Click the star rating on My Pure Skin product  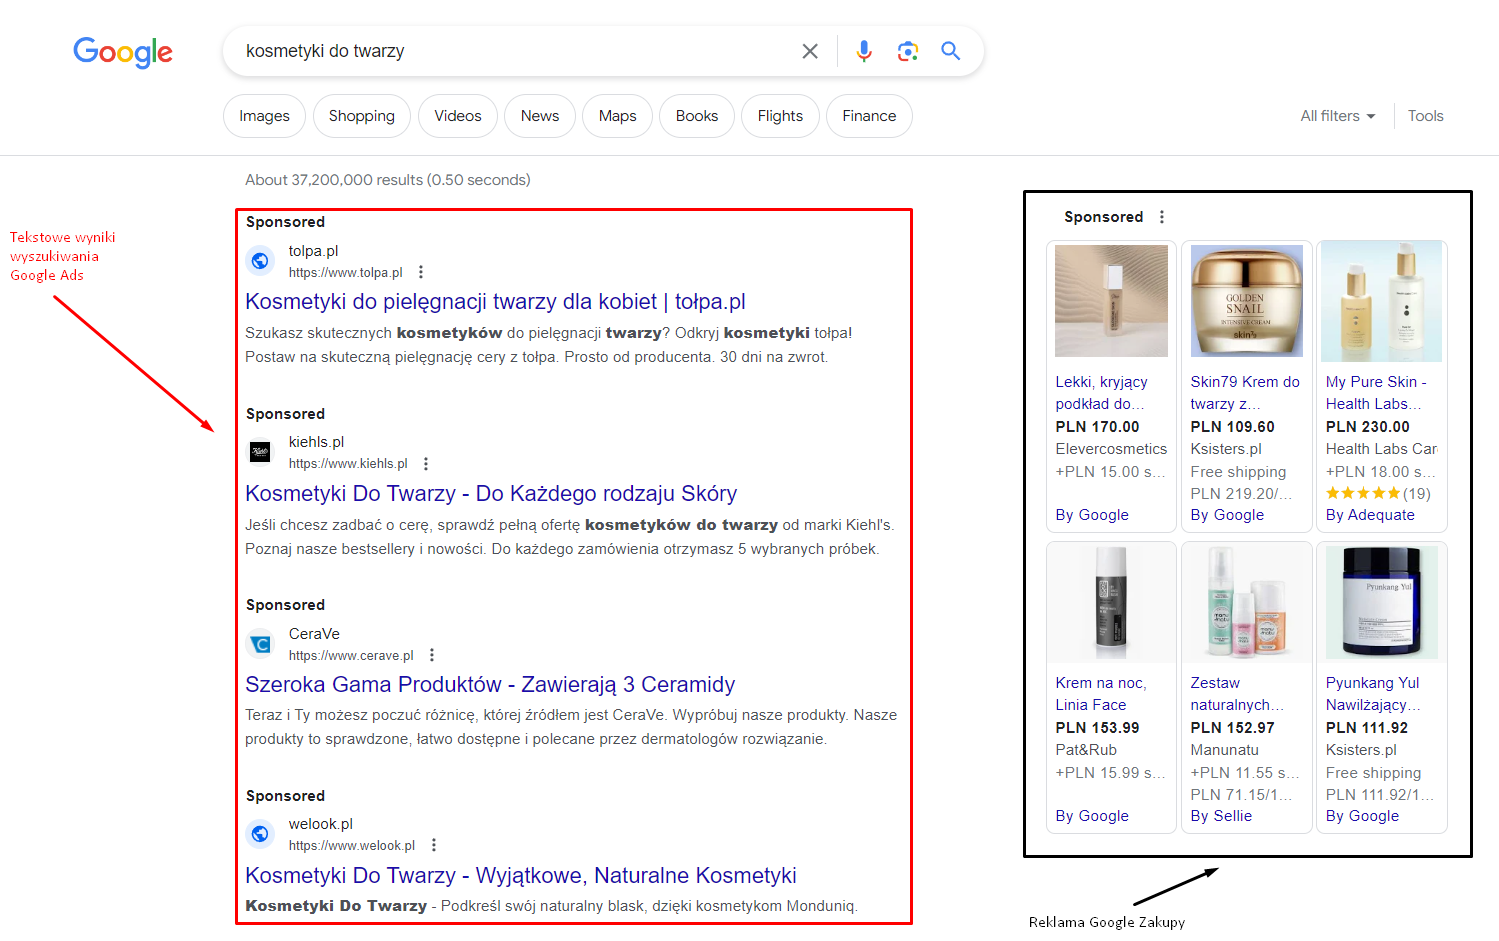pos(1363,493)
